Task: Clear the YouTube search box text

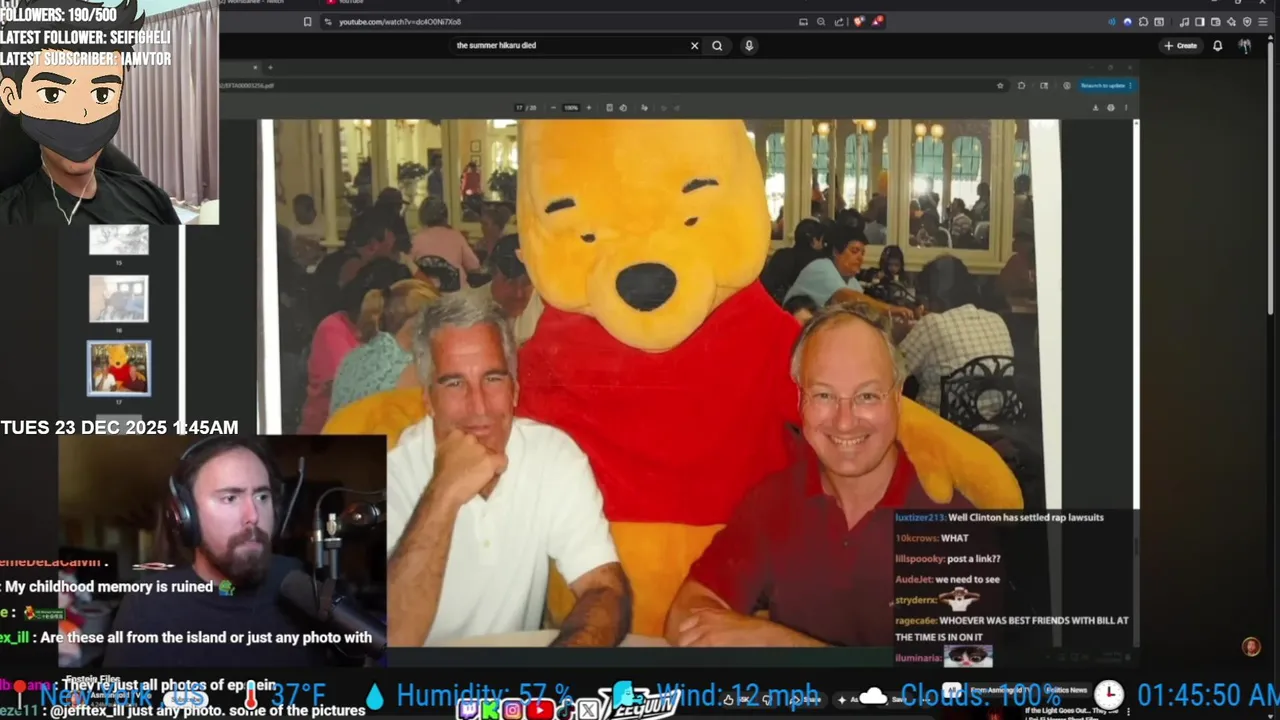Action: point(694,45)
